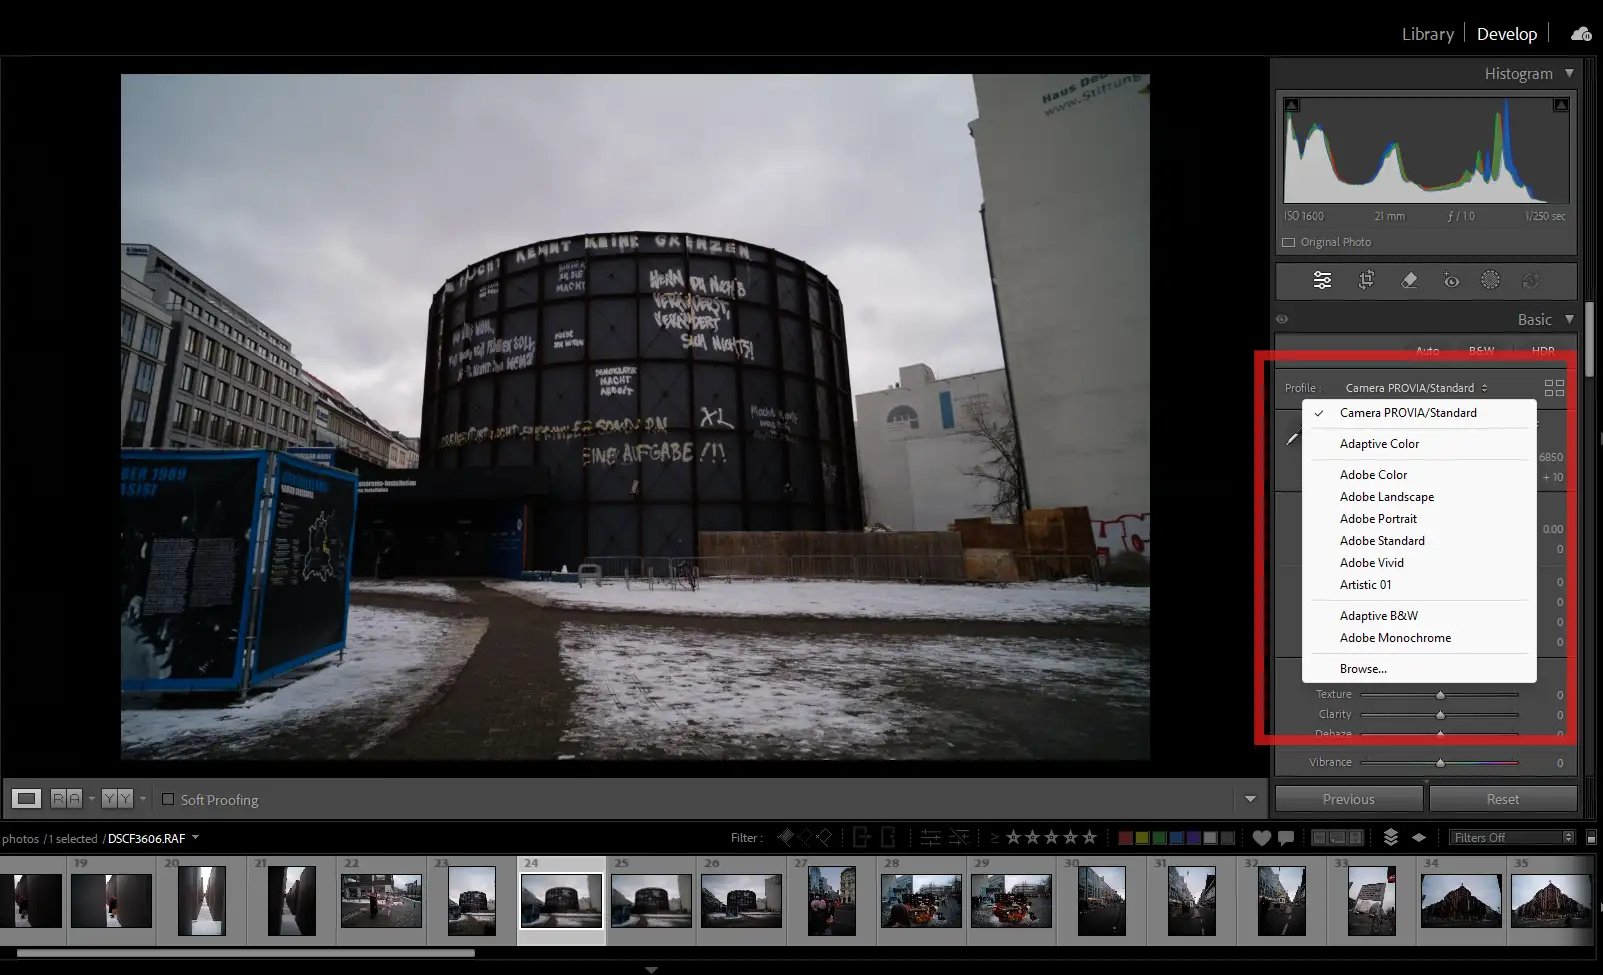The image size is (1603, 975).
Task: Select the Loupe view button
Action: 26,798
